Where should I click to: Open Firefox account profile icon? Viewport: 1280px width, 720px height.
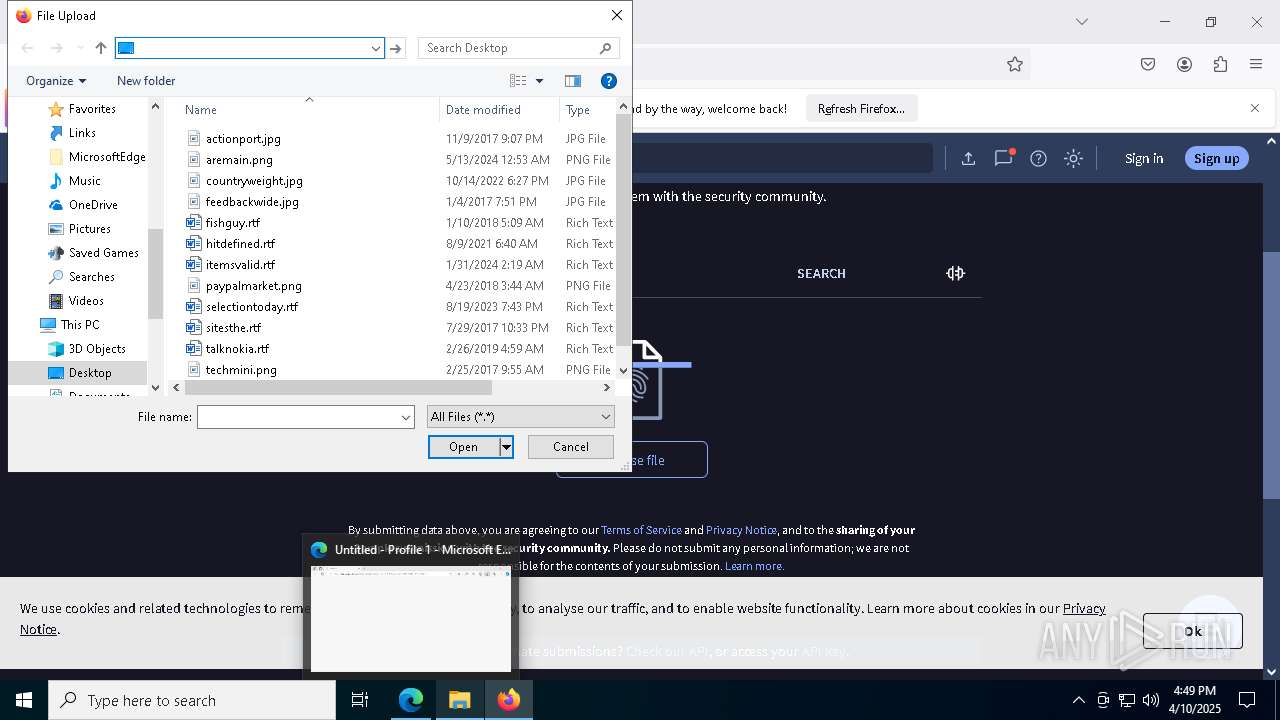tap(1184, 64)
